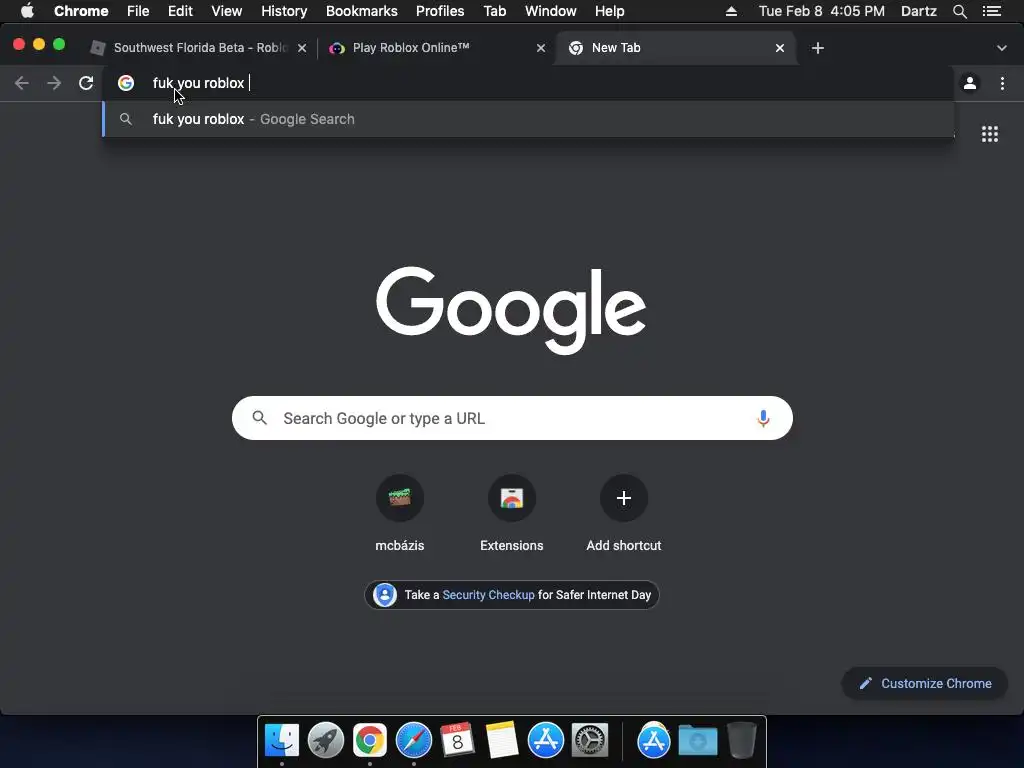Open the Security Checkup link
Viewport: 1024px width, 768px height.
(488, 595)
